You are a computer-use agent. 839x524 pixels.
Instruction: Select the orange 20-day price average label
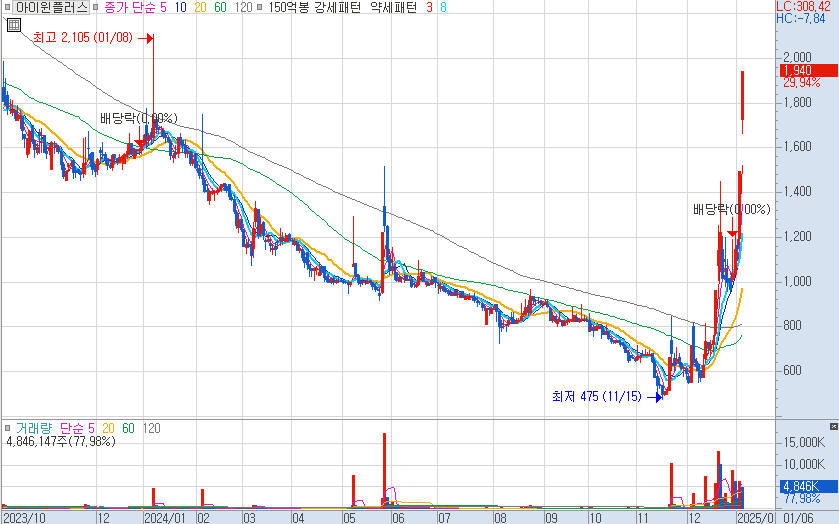pos(200,7)
